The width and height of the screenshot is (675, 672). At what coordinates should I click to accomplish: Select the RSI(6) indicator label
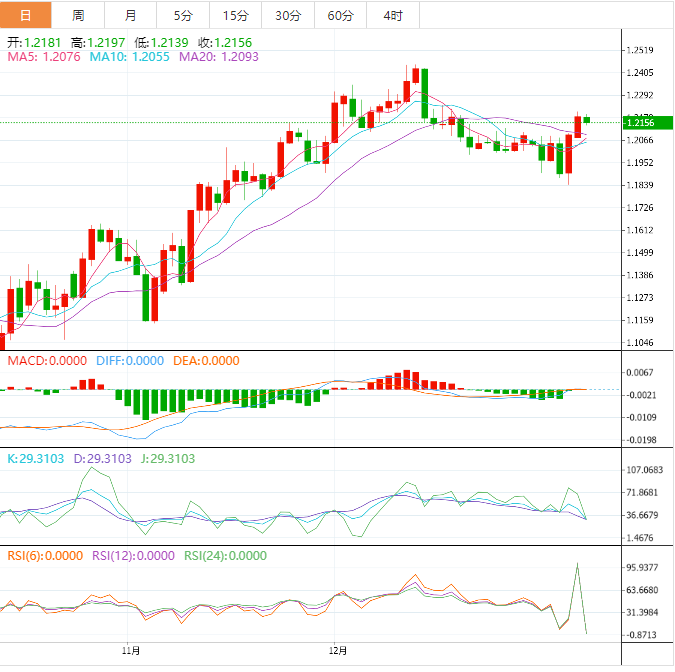click(45, 556)
